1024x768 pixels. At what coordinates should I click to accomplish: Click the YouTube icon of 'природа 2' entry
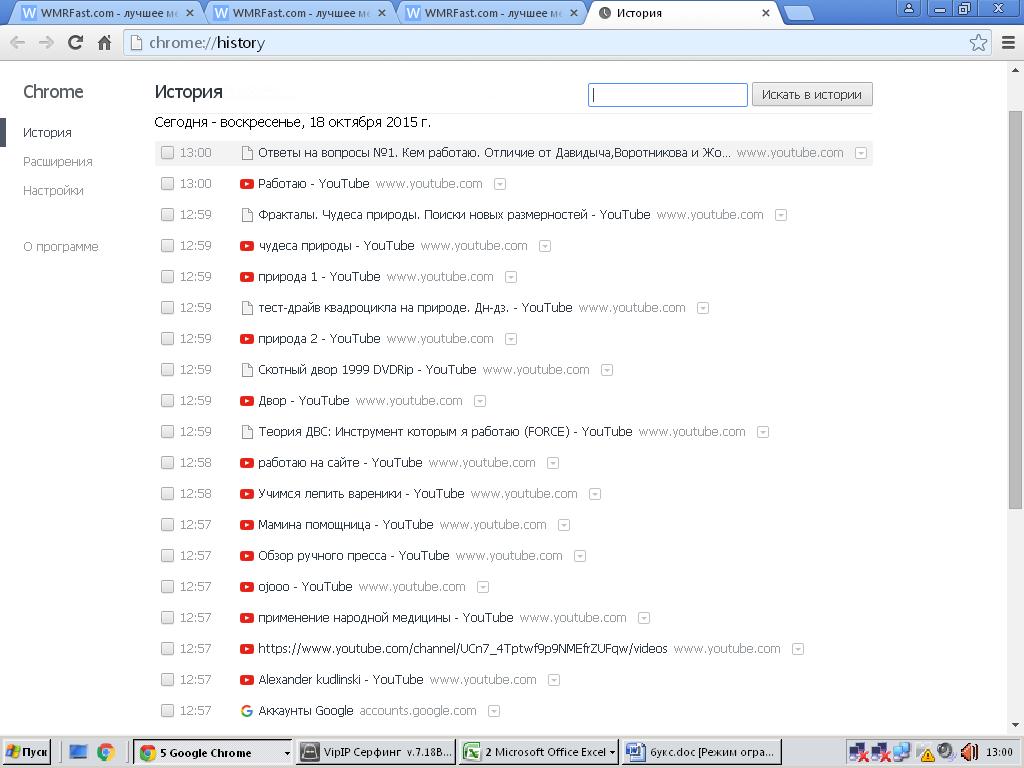tap(247, 339)
